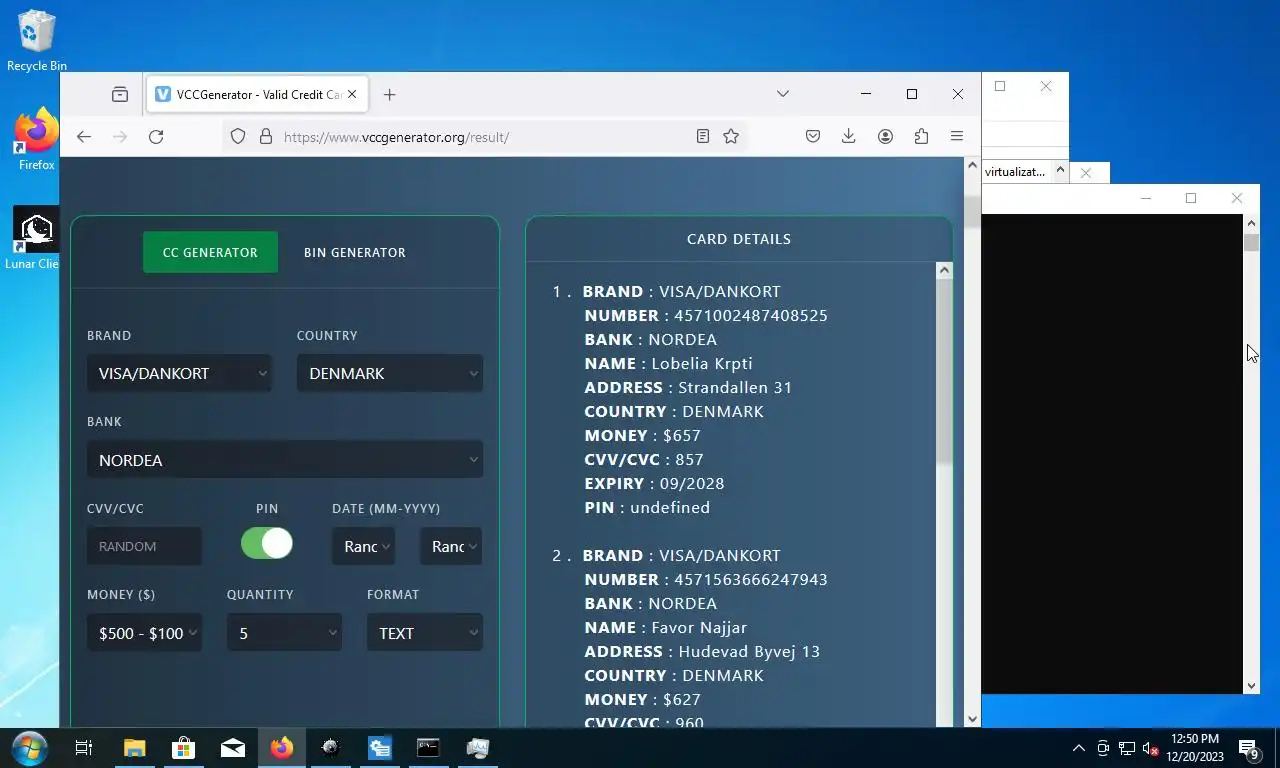The image size is (1280, 768).
Task: Open the expiry month dropdown
Action: [363, 546]
